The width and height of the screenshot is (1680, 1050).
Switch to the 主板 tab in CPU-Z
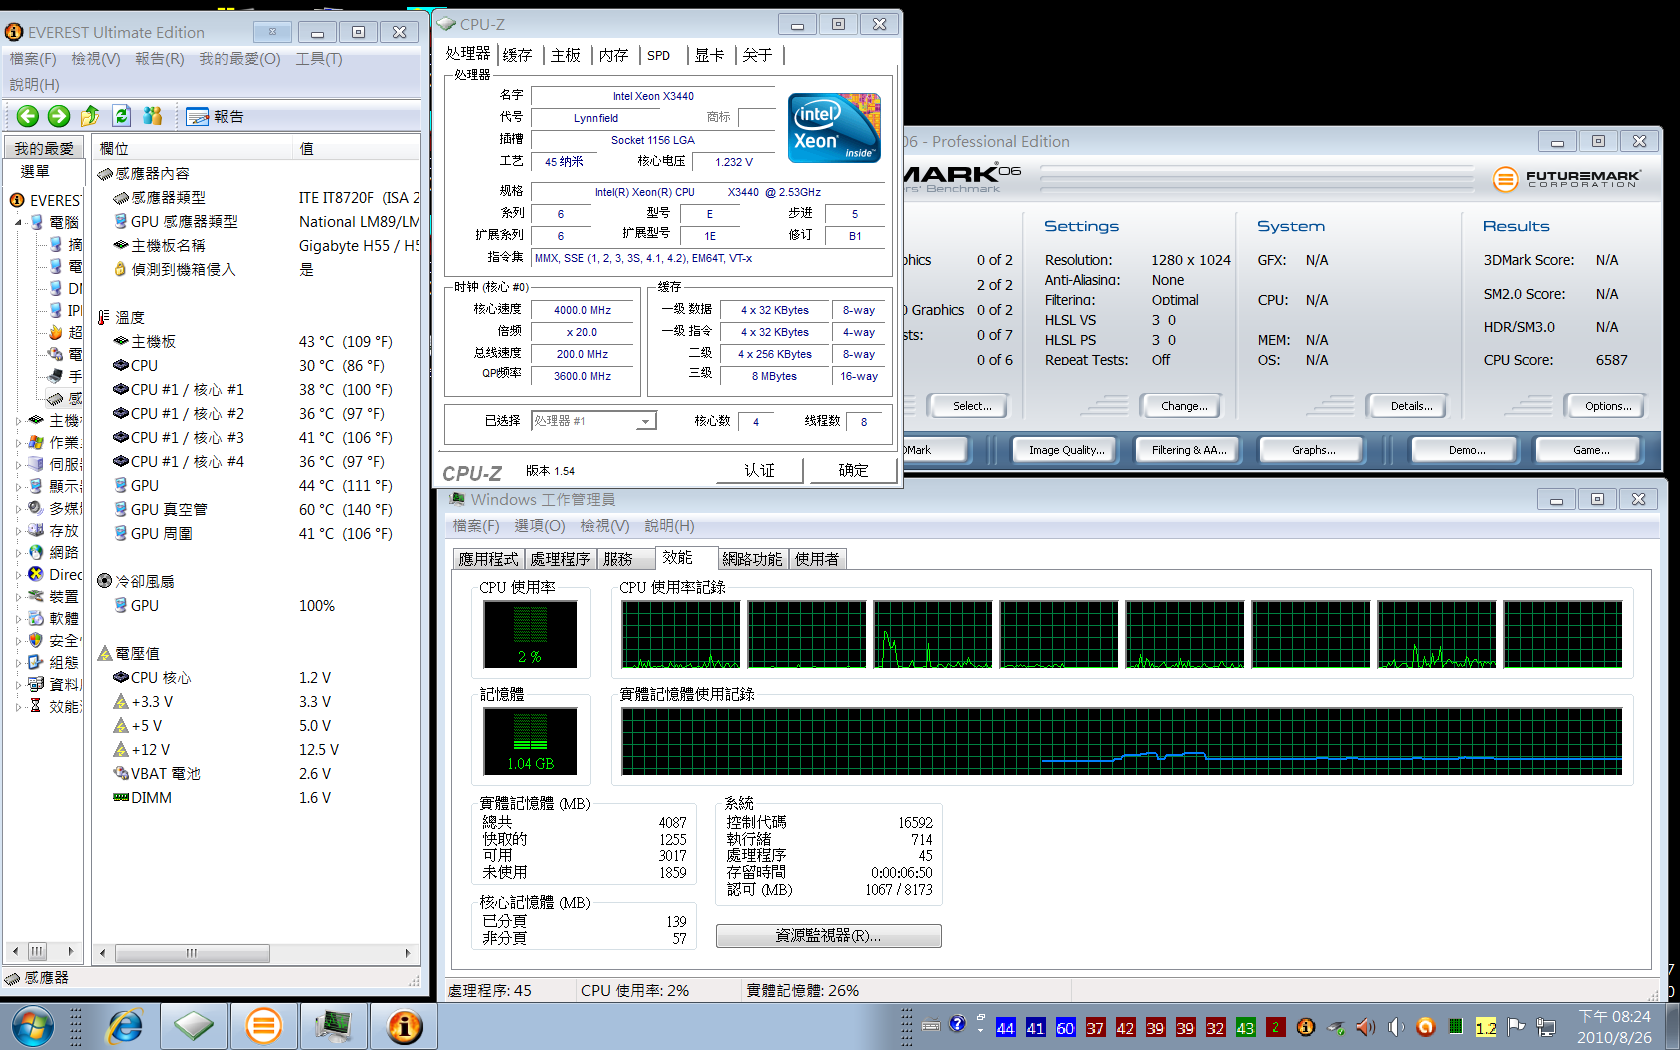coord(566,55)
